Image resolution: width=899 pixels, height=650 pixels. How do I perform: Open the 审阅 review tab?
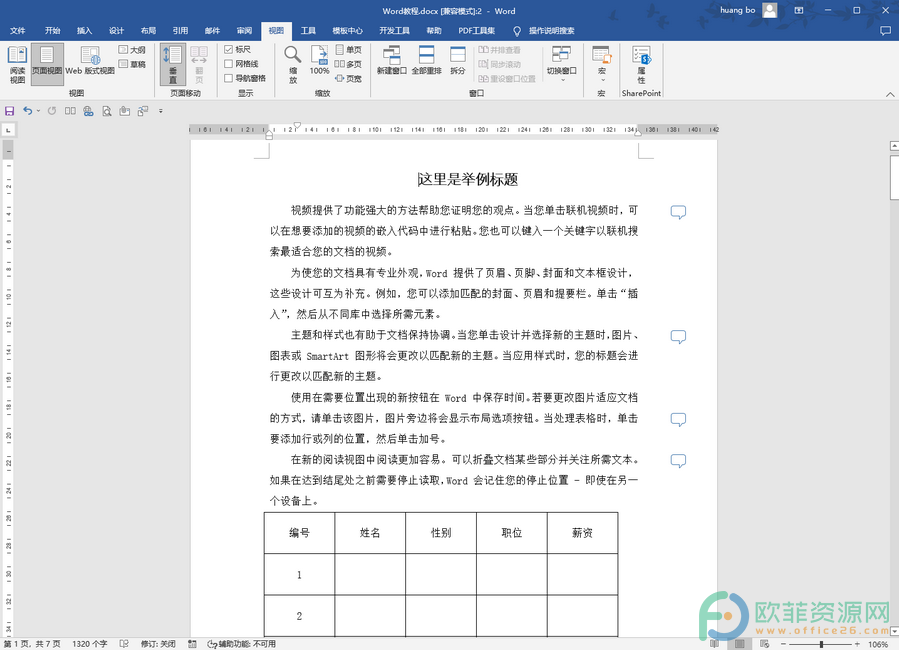244,31
